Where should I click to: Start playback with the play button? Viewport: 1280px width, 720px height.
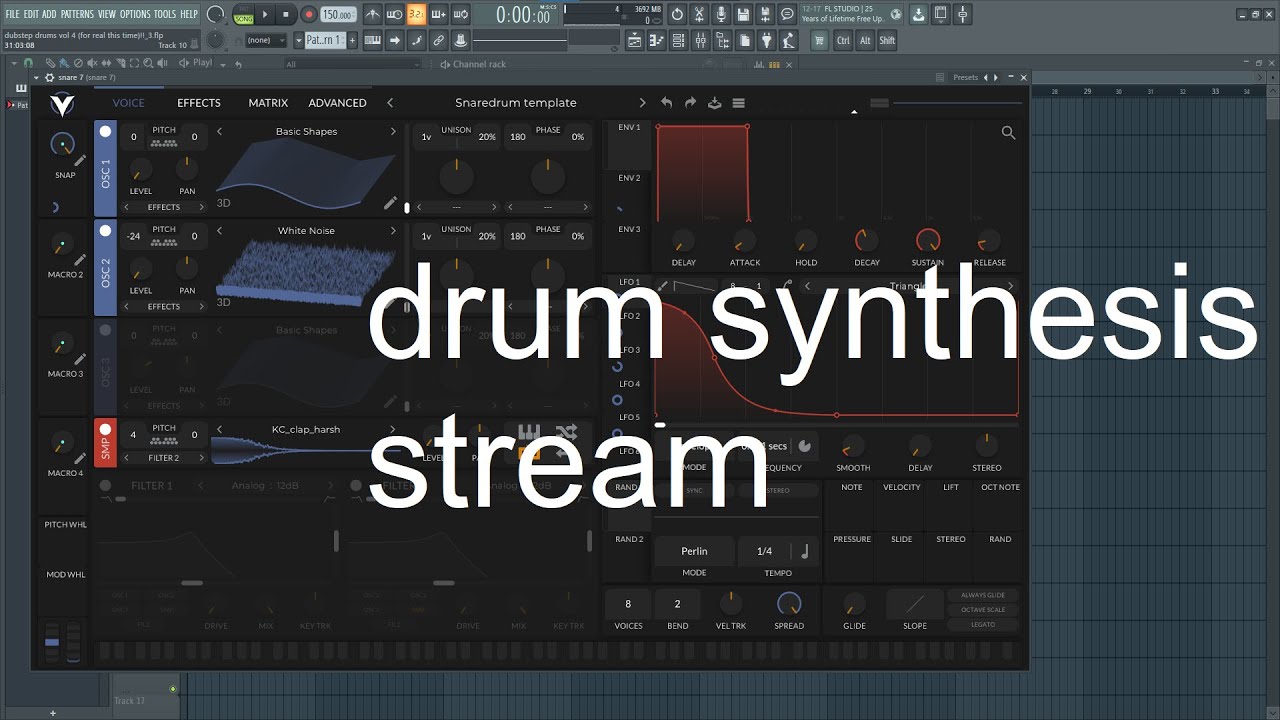[x=265, y=14]
